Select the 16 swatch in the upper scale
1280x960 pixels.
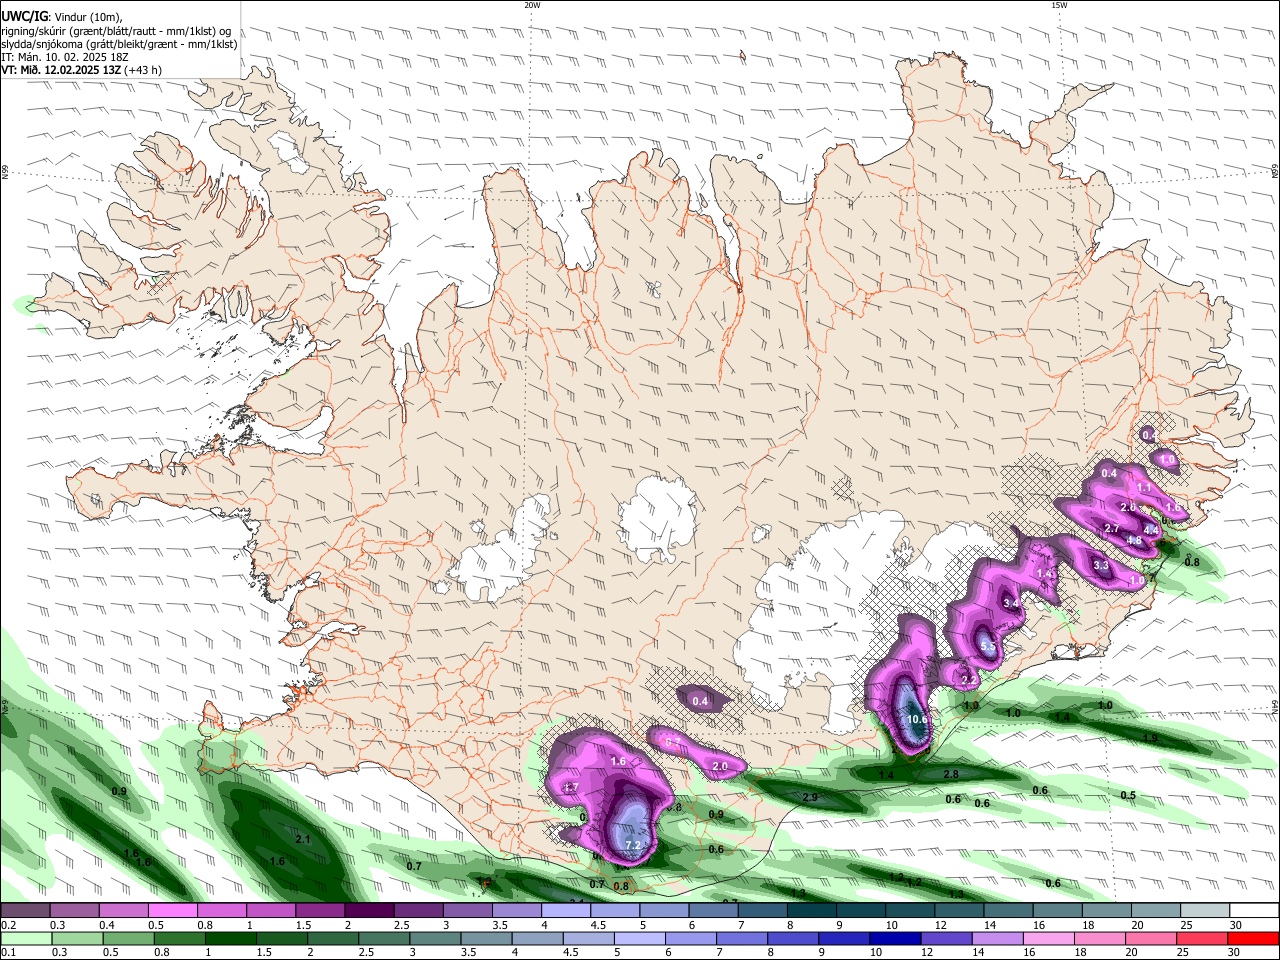click(1057, 911)
